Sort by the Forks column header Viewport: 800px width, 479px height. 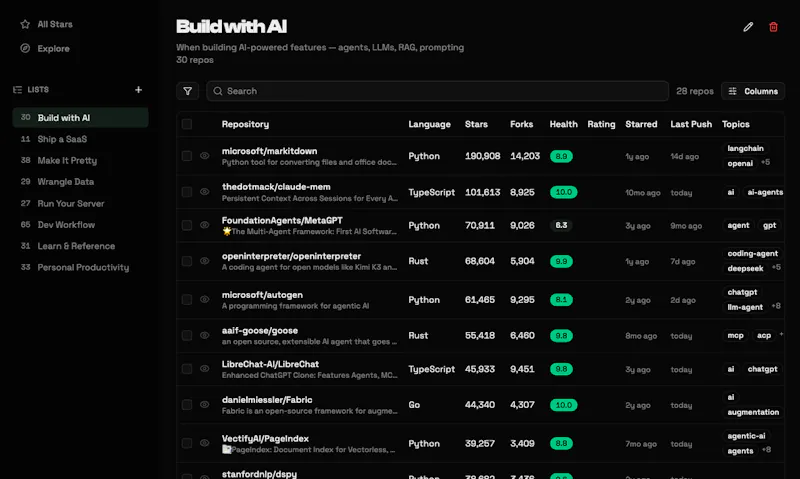(x=521, y=124)
